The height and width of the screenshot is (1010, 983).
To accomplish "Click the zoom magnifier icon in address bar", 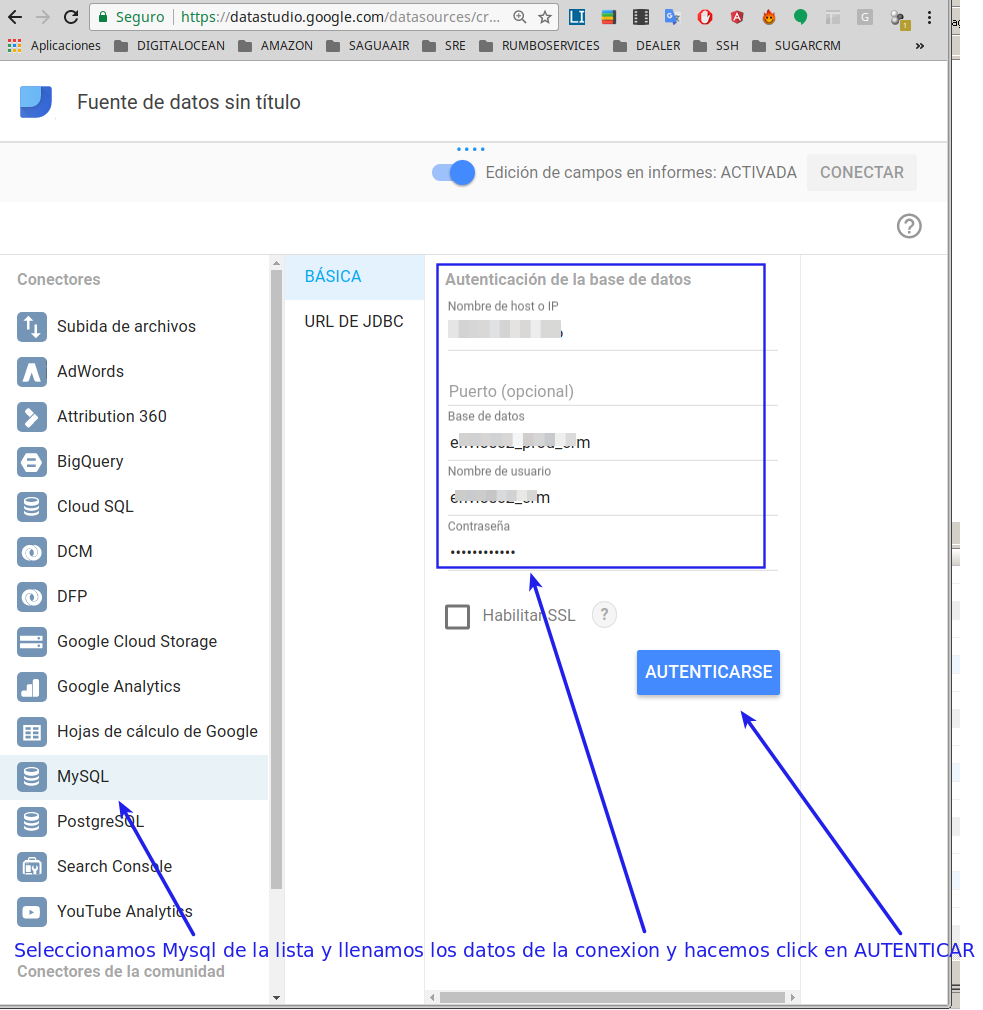I will coord(520,17).
